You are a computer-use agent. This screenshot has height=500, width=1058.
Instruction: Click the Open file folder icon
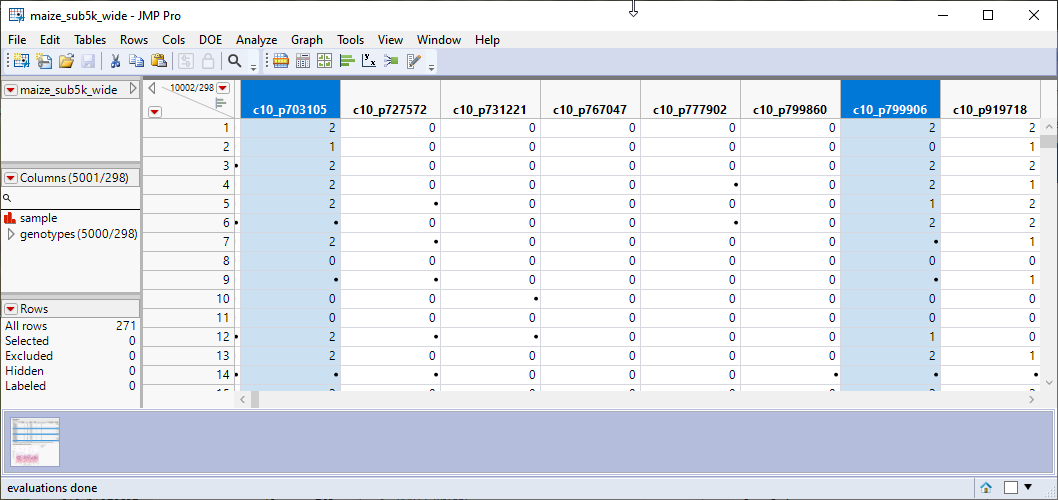pyautogui.click(x=66, y=61)
